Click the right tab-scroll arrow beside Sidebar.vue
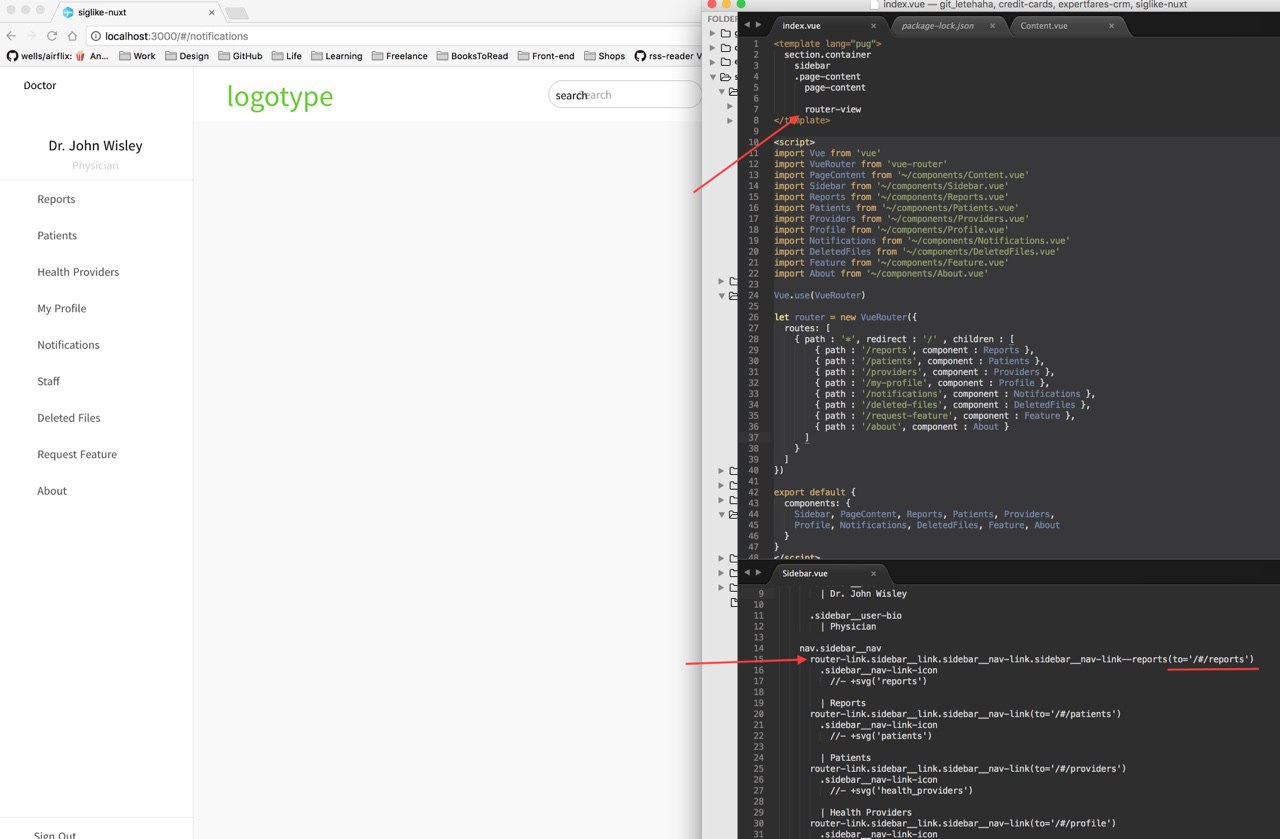 click(x=759, y=573)
